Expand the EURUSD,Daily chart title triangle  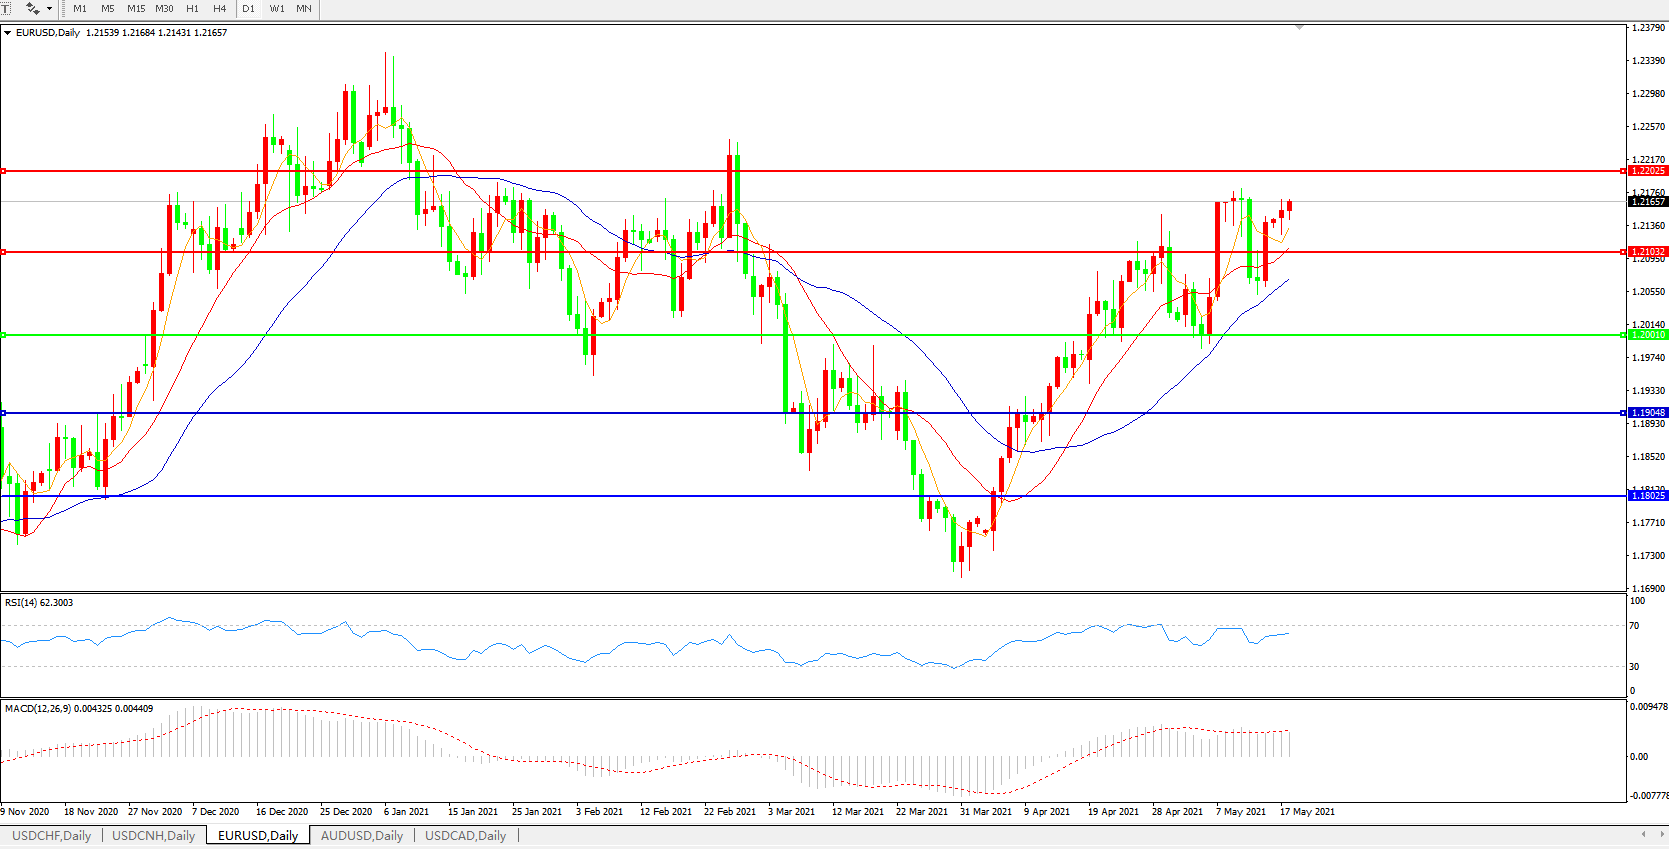[8, 33]
